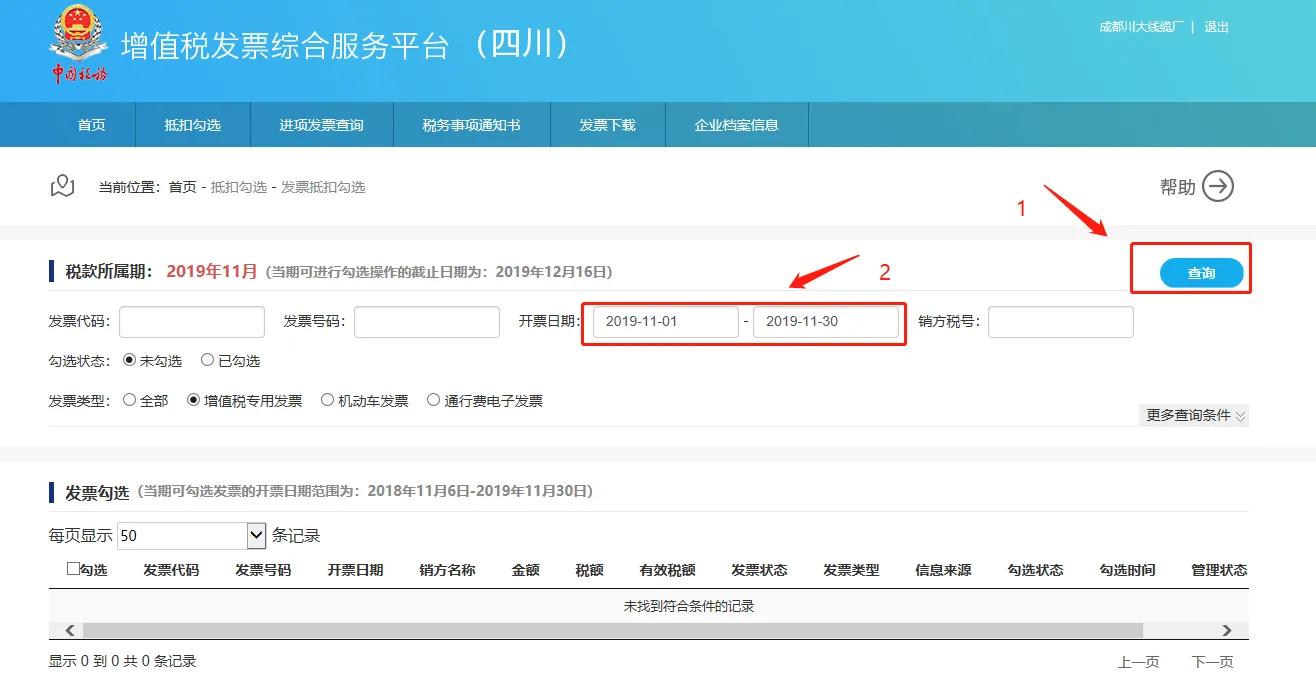Select the 已勾选 status radio button
Screen dimensions: 1316x678
pos(207,360)
